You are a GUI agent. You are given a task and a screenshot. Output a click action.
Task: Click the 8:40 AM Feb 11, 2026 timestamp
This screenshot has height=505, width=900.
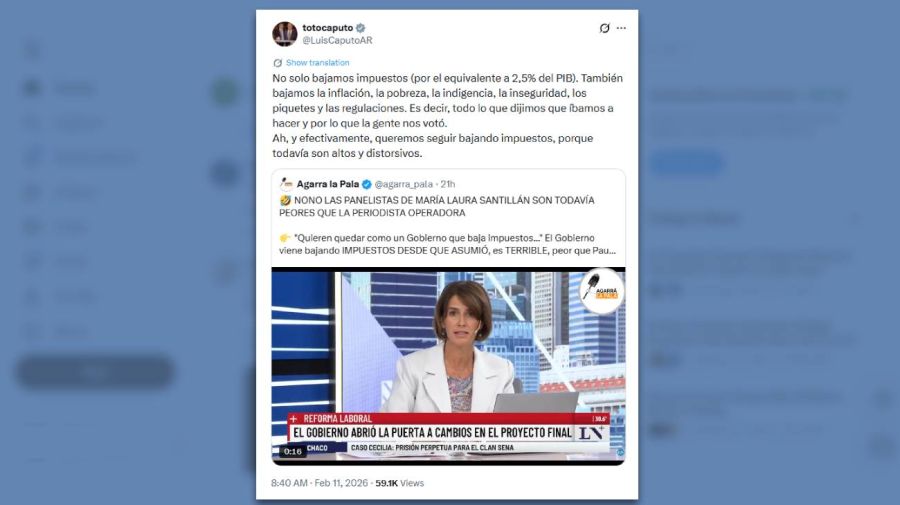(x=320, y=483)
